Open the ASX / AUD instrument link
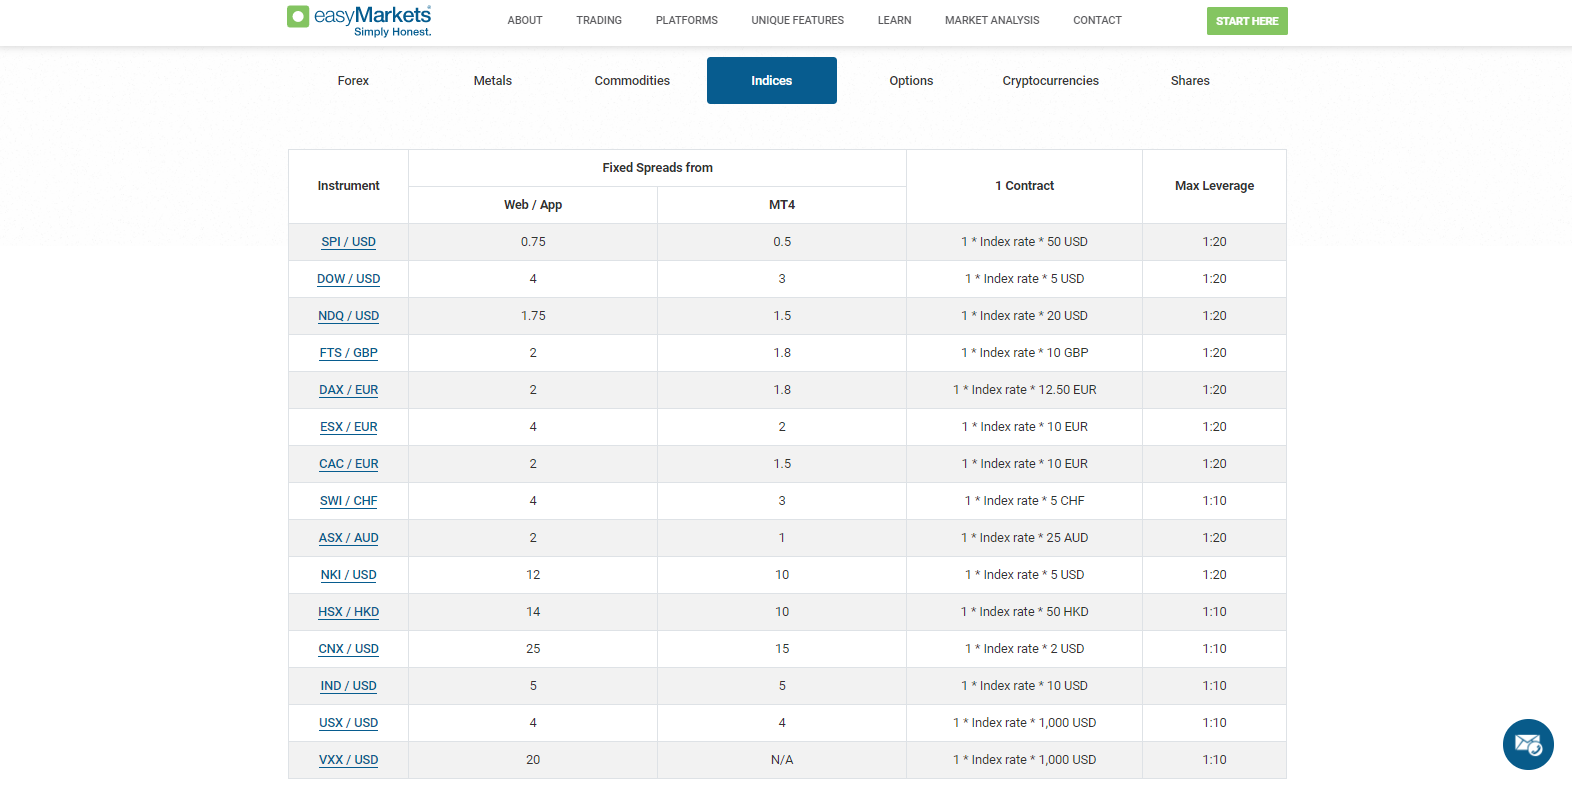The height and width of the screenshot is (789, 1572). tap(348, 538)
